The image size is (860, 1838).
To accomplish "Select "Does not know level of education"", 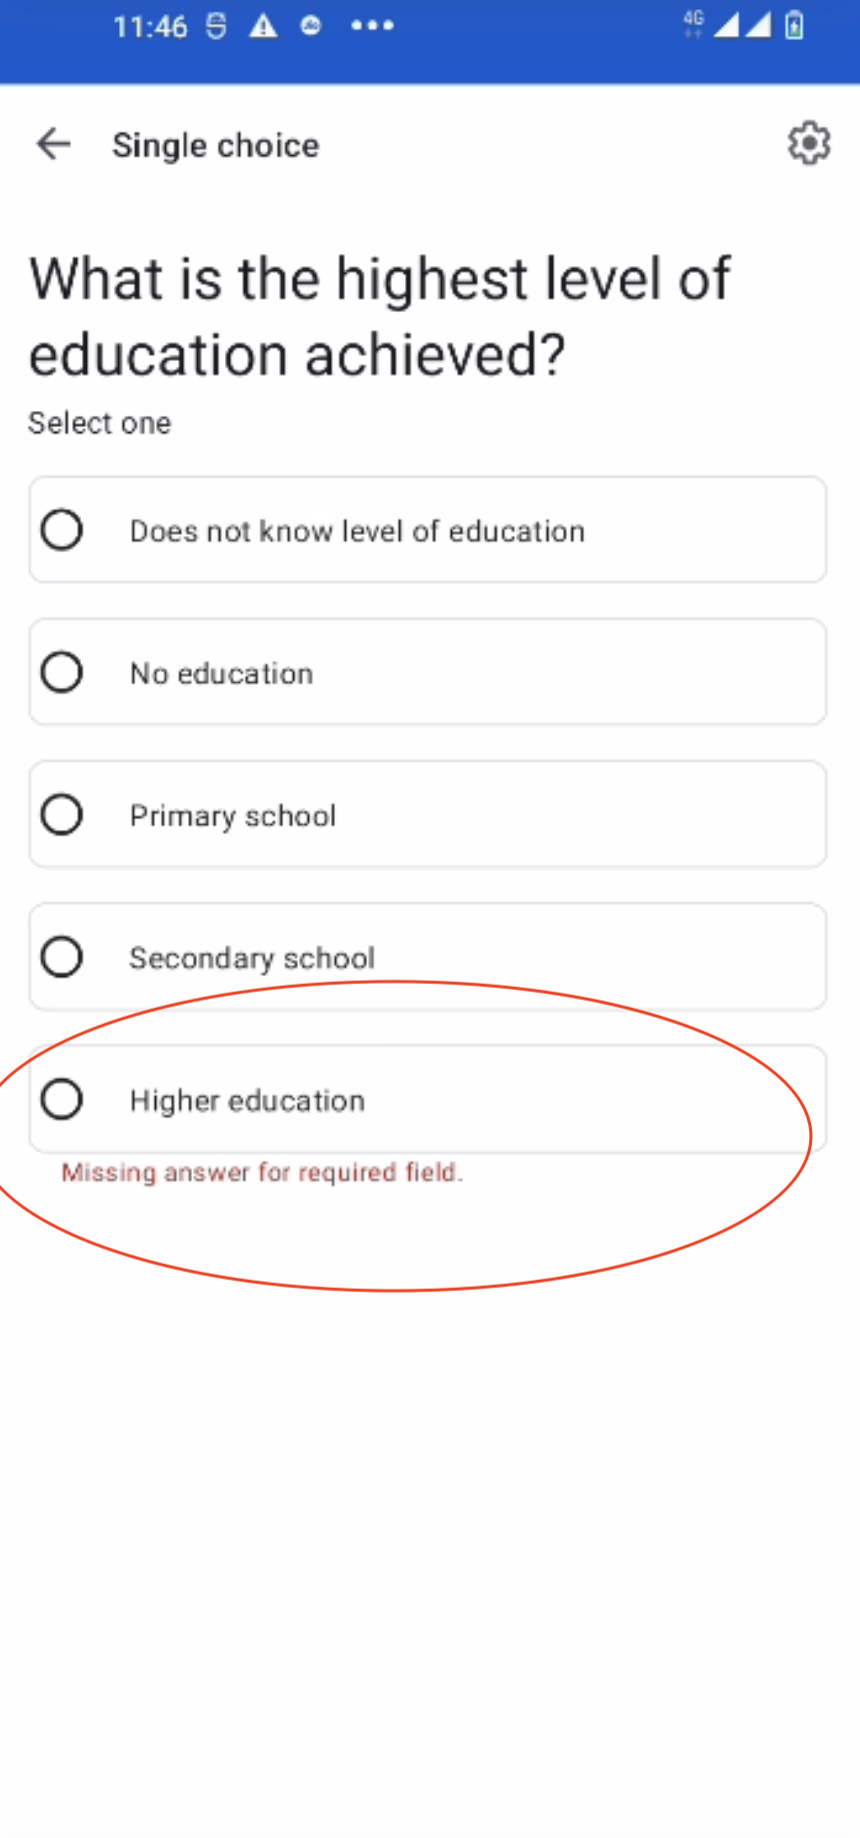I will tap(61, 529).
